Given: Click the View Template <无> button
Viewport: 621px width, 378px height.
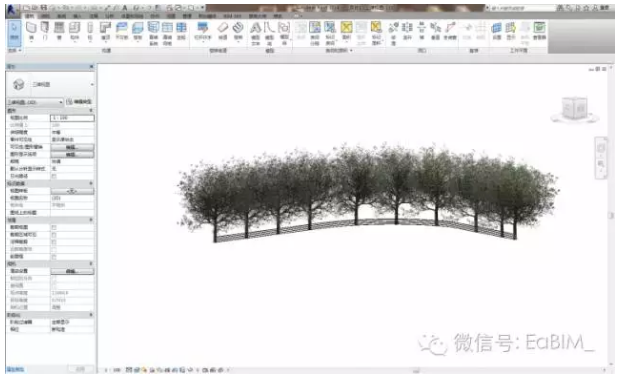Looking at the screenshot, I should point(72,191).
